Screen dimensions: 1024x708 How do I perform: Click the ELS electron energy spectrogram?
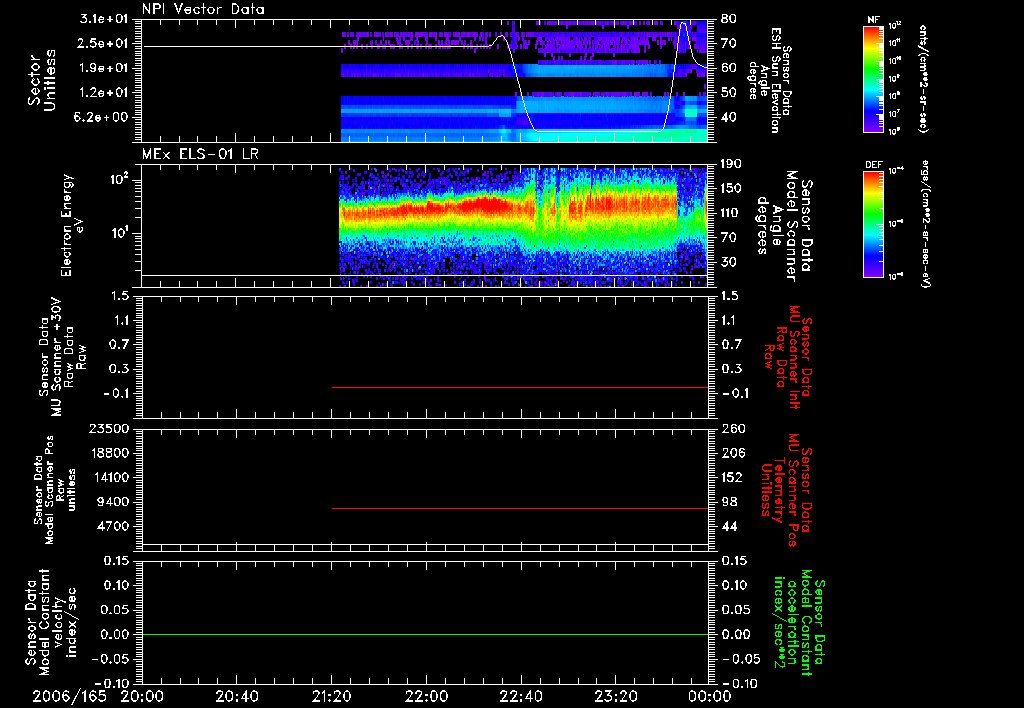pyautogui.click(x=425, y=225)
